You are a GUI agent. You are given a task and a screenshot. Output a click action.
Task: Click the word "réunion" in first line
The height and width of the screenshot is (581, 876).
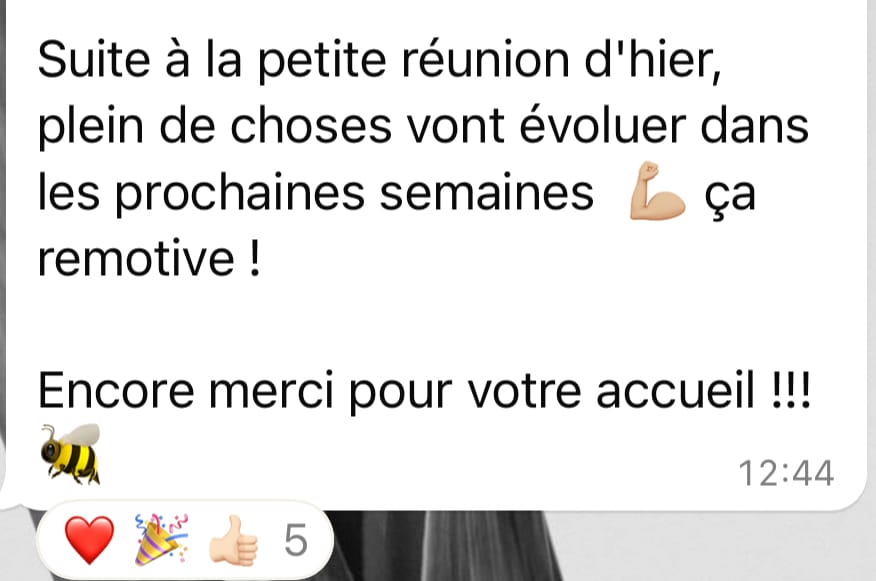point(485,59)
